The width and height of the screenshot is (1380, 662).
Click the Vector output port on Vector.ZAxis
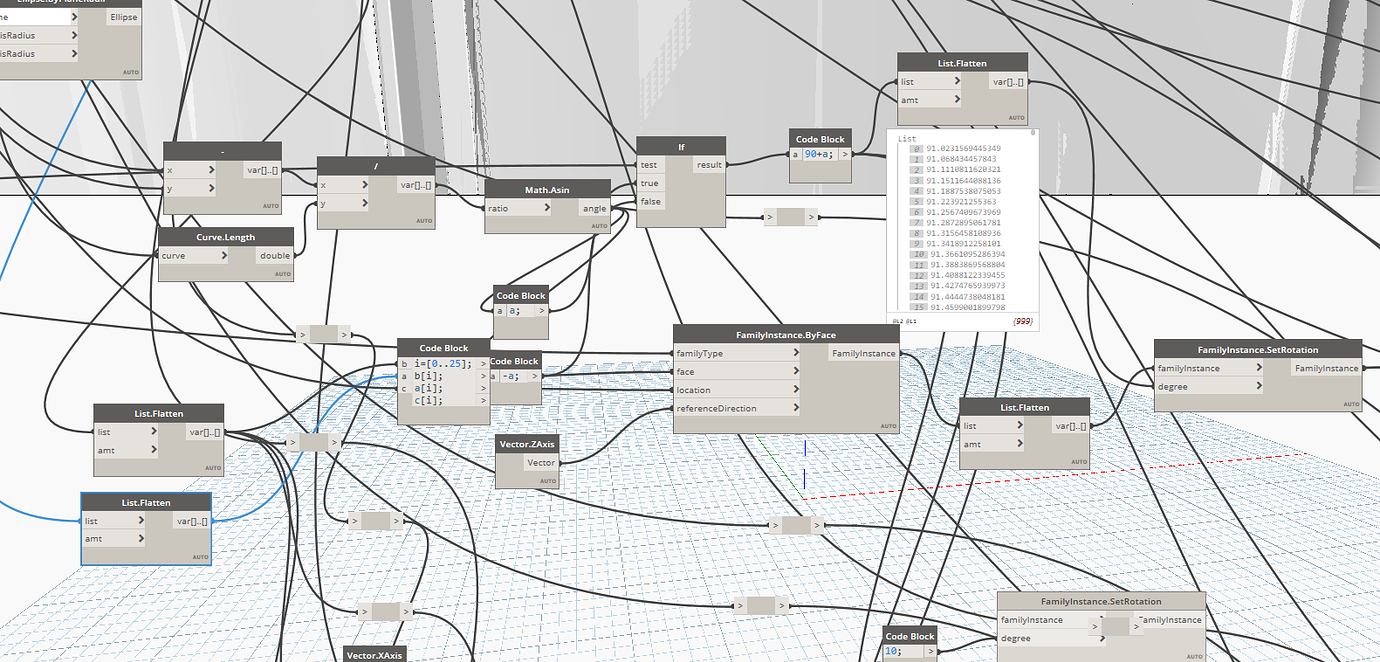pyautogui.click(x=540, y=462)
